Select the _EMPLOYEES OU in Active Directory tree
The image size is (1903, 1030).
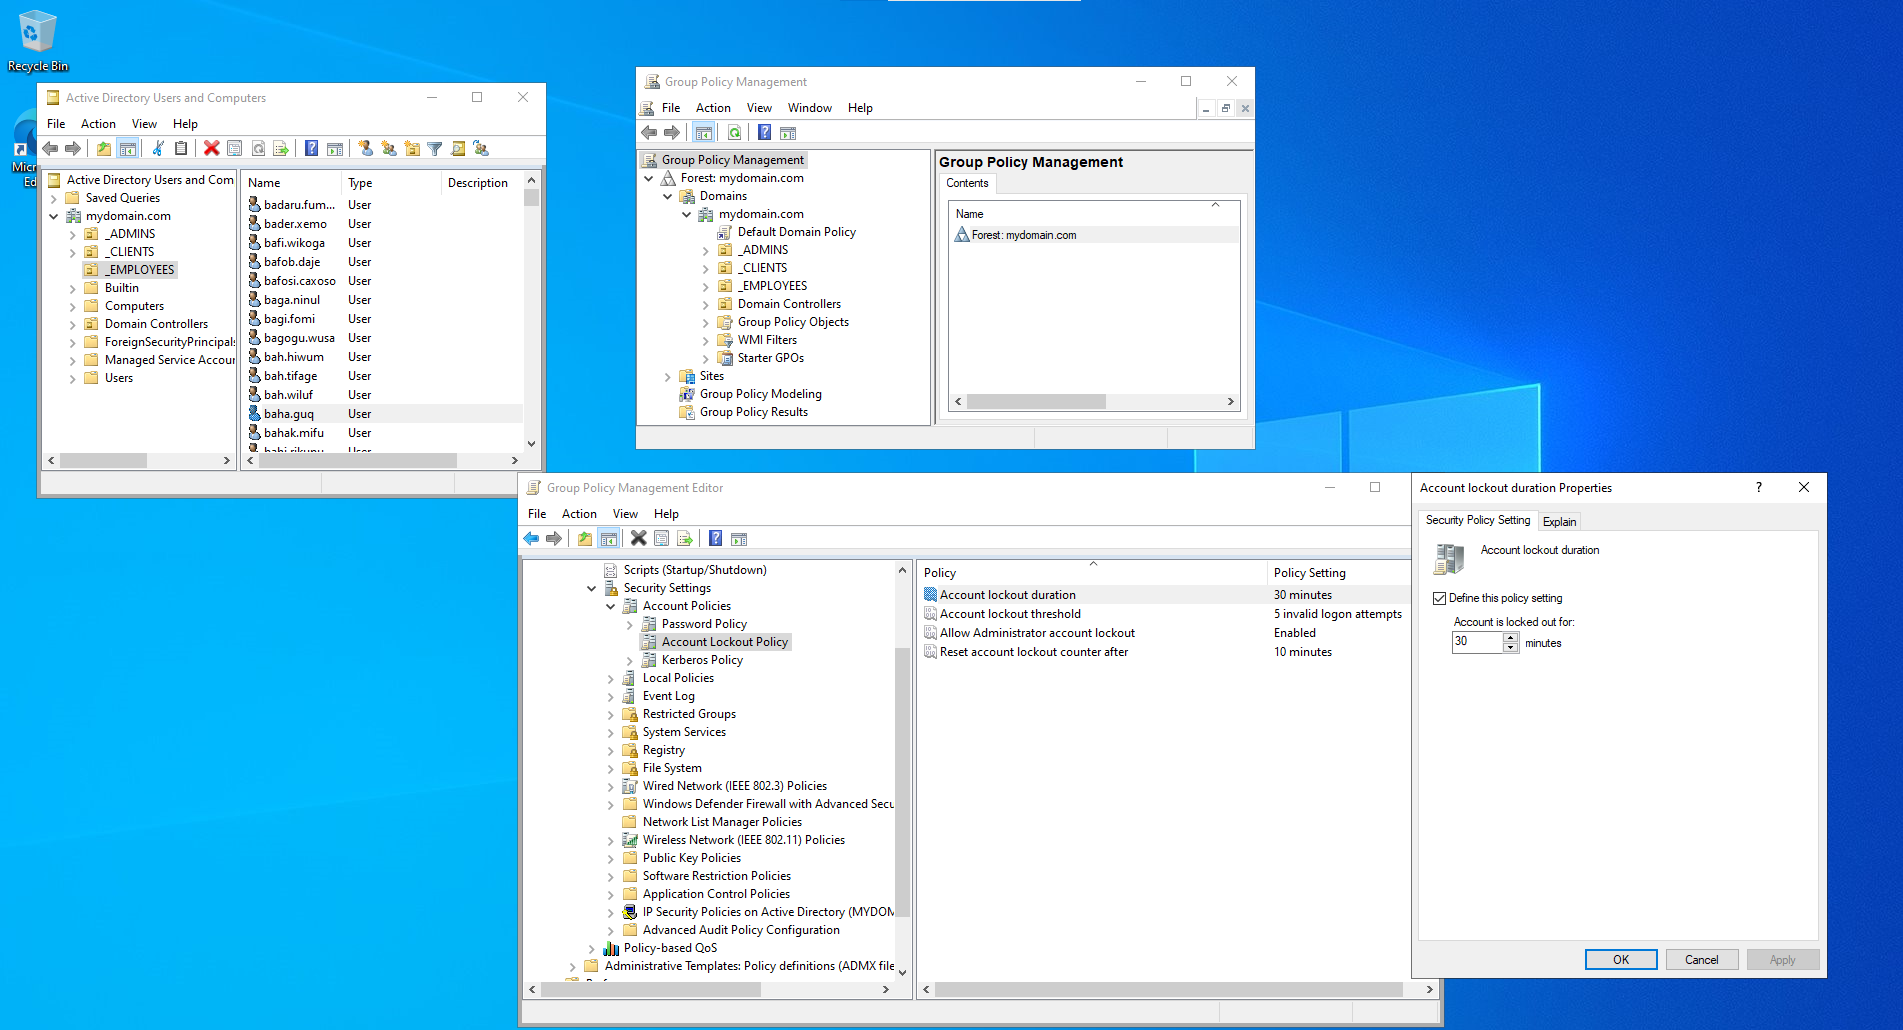[141, 270]
